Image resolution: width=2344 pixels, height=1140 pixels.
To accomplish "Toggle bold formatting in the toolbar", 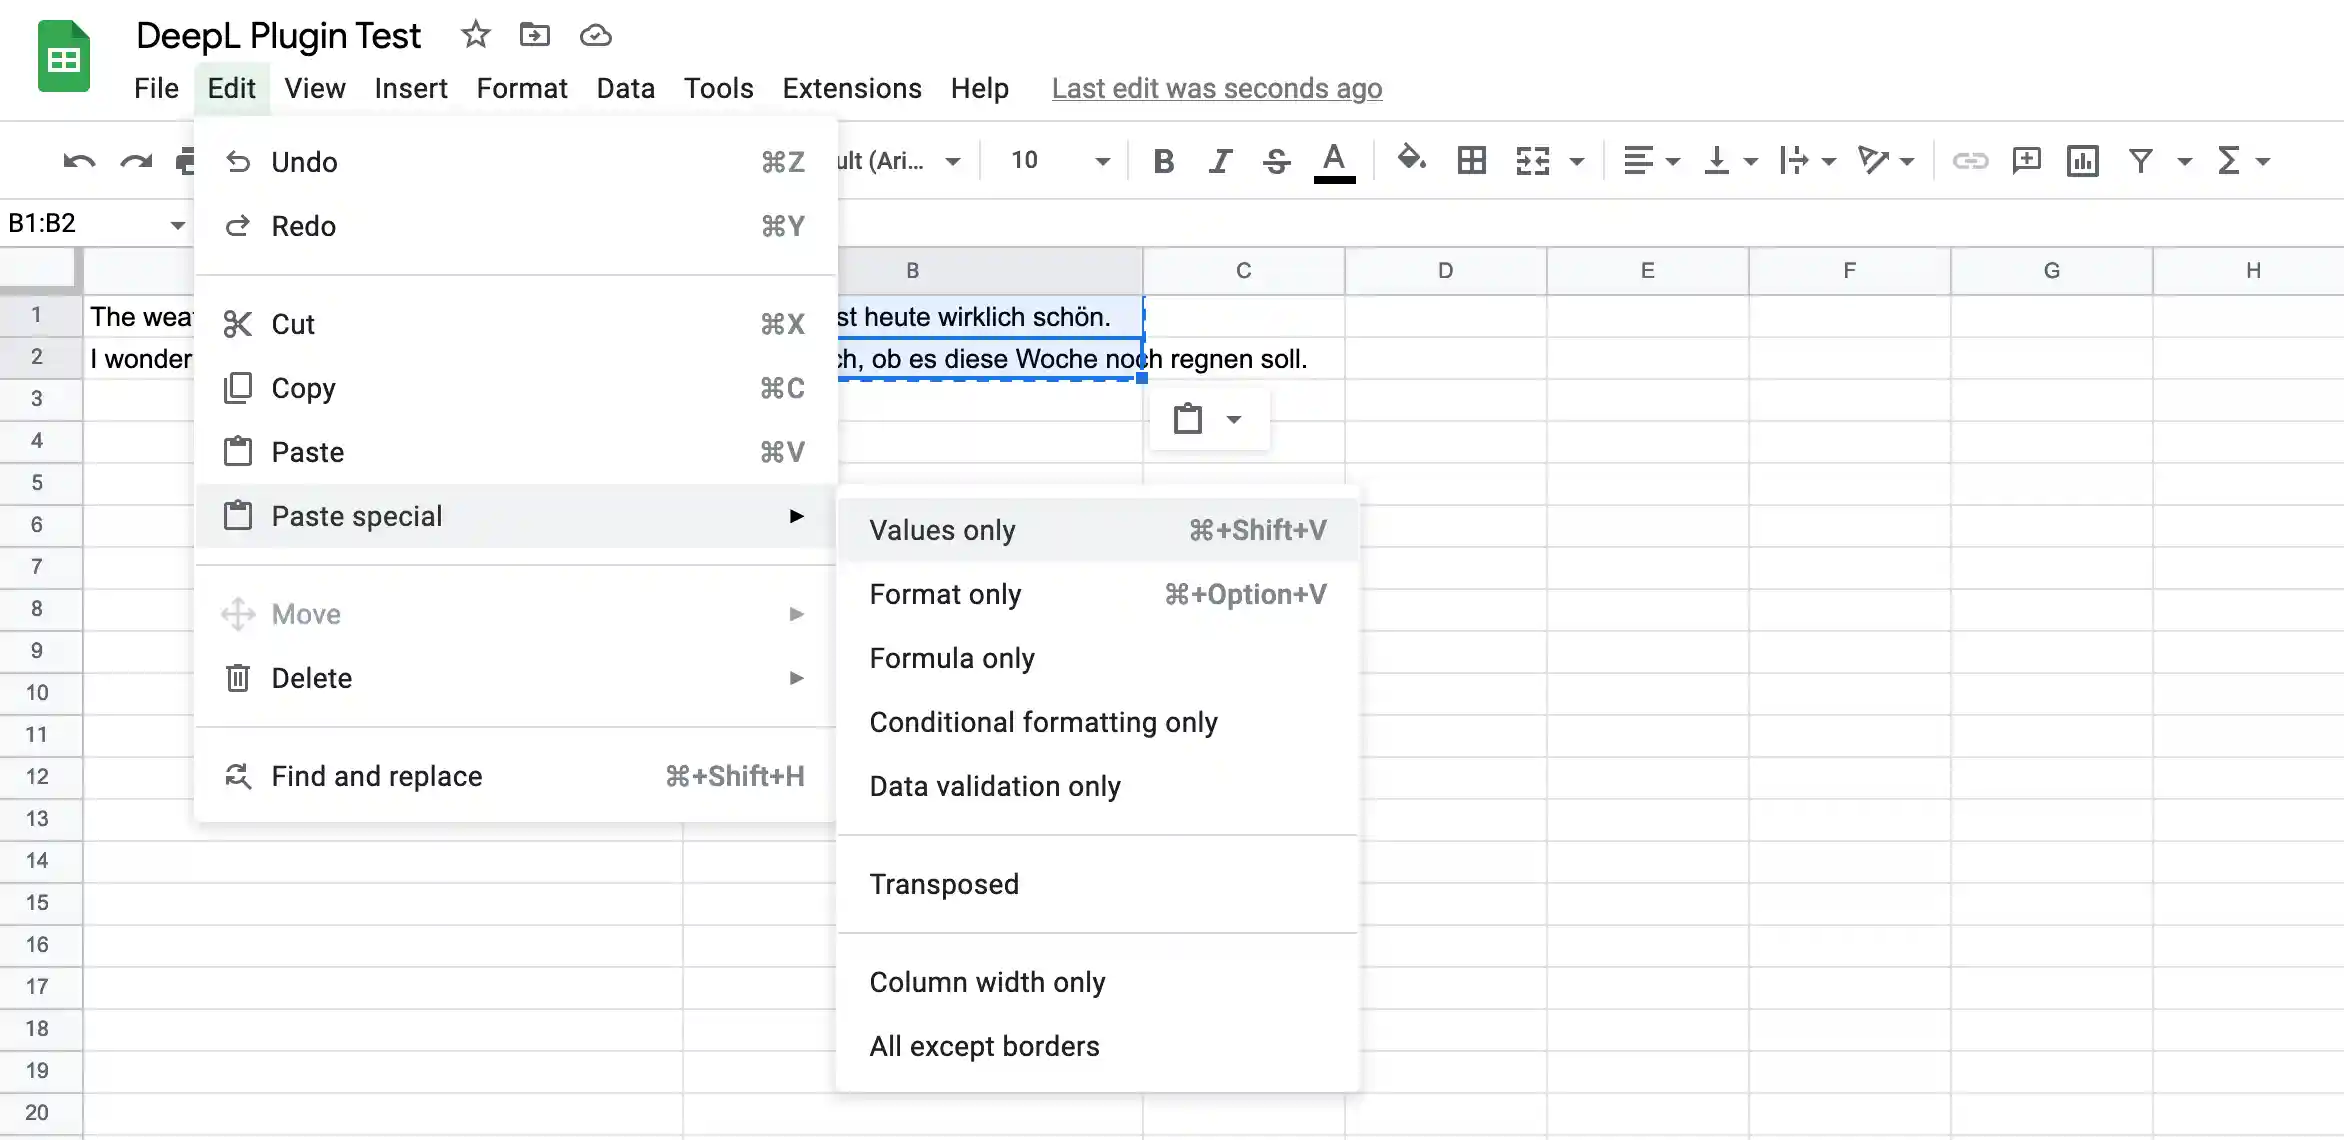I will (1163, 160).
